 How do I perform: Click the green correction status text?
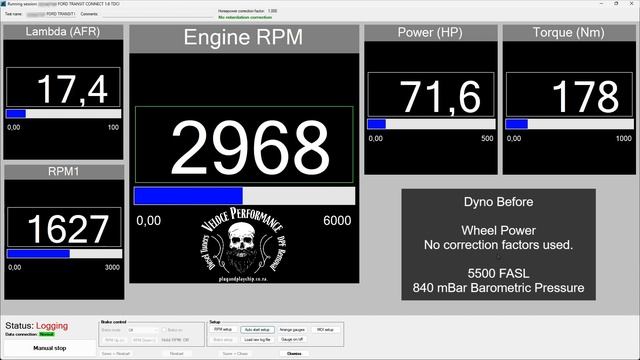tap(245, 18)
